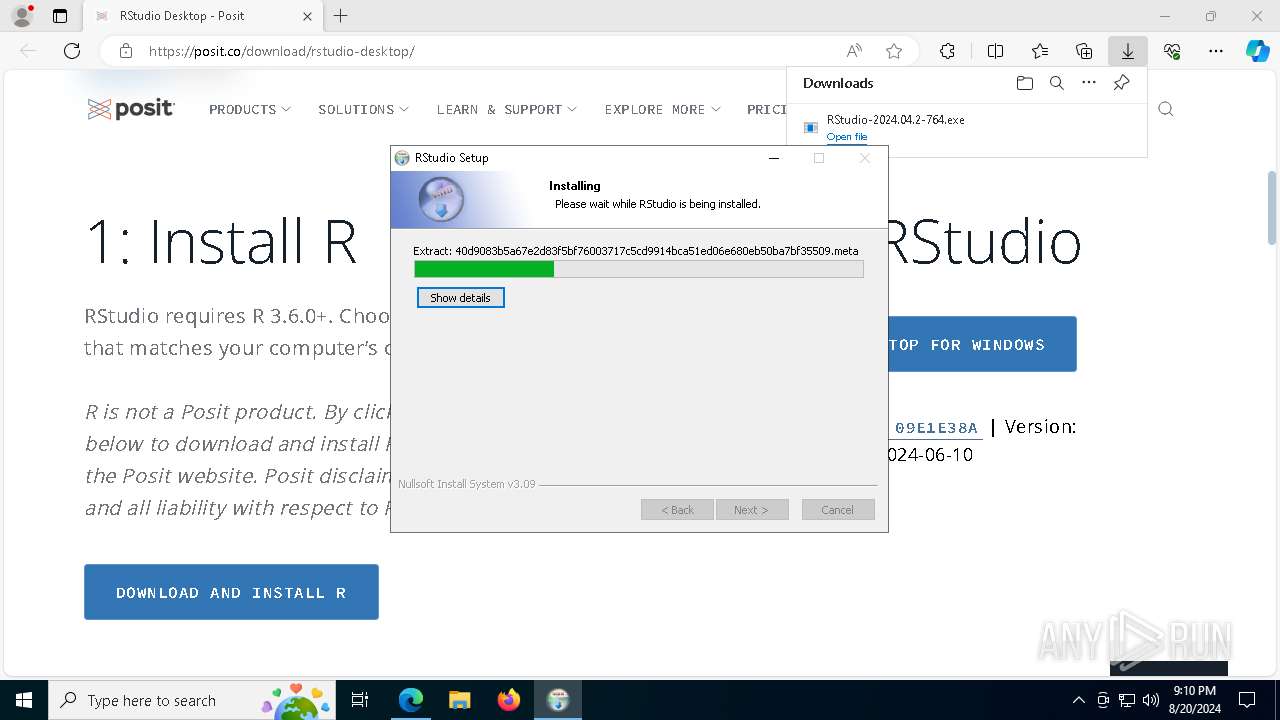Open Browser essentials icon
1280x720 pixels.
1172,51
